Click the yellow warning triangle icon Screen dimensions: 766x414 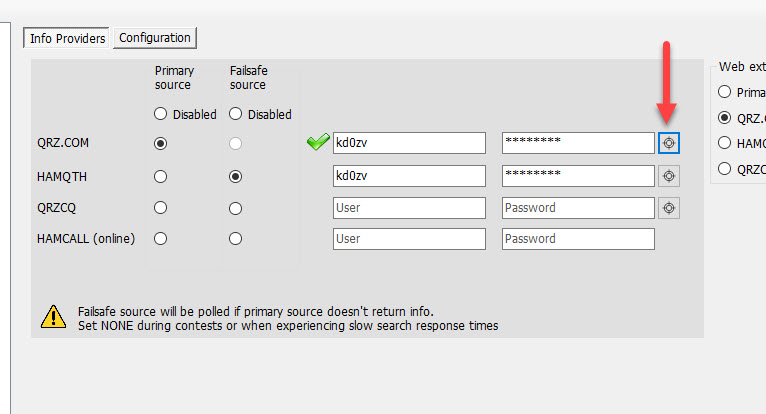(x=53, y=316)
